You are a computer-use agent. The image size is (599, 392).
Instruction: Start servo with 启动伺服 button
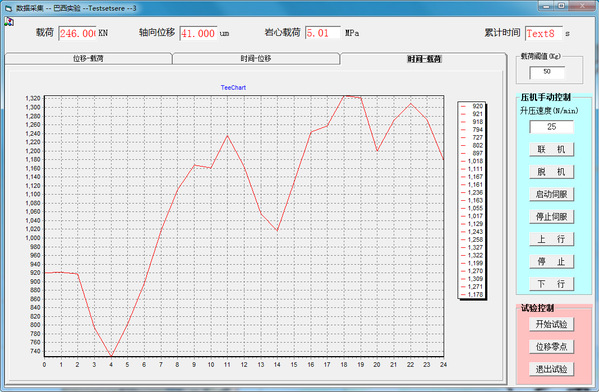[551, 194]
